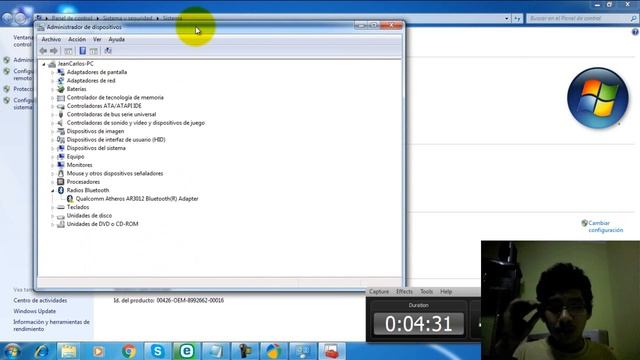Open Google Chrome from taskbar
This screenshot has height=360, width=640.
point(129,351)
